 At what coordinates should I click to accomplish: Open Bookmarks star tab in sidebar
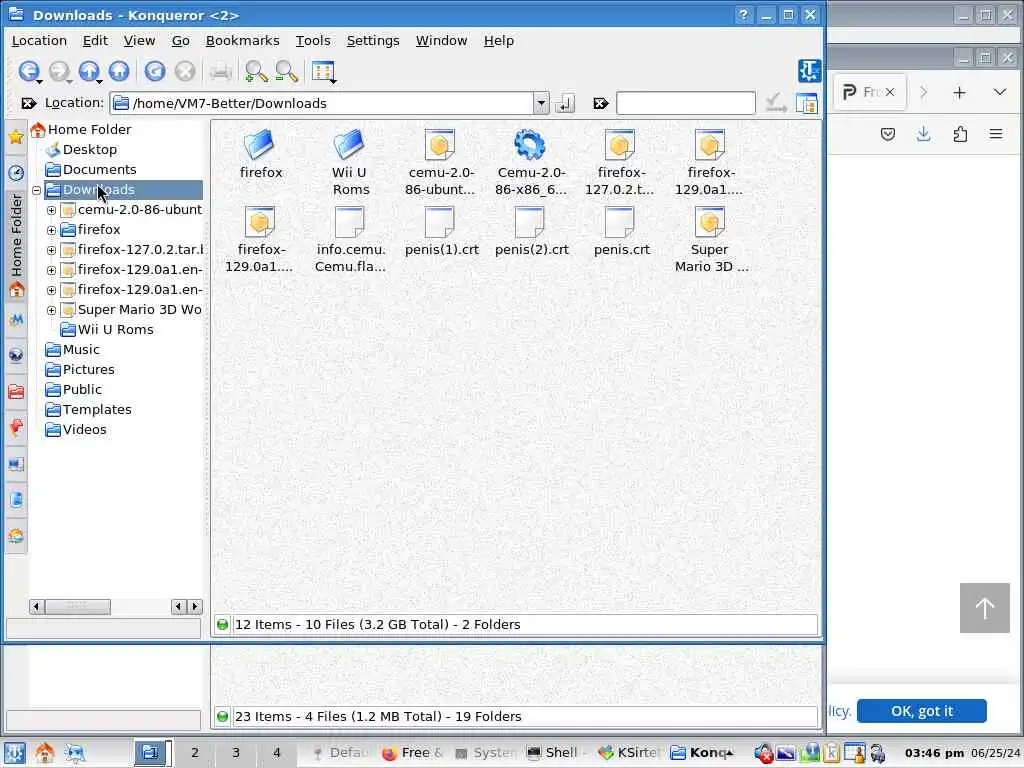point(16,136)
